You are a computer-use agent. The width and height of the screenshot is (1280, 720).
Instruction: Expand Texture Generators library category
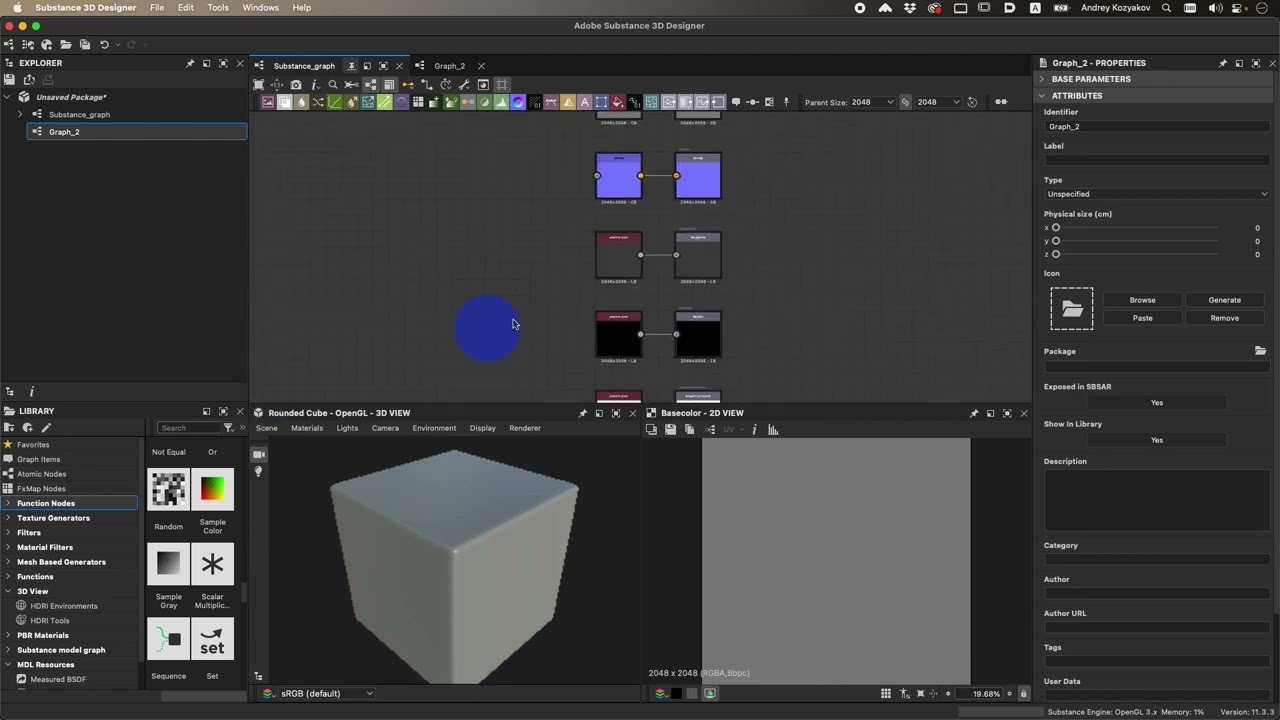[x=8, y=518]
